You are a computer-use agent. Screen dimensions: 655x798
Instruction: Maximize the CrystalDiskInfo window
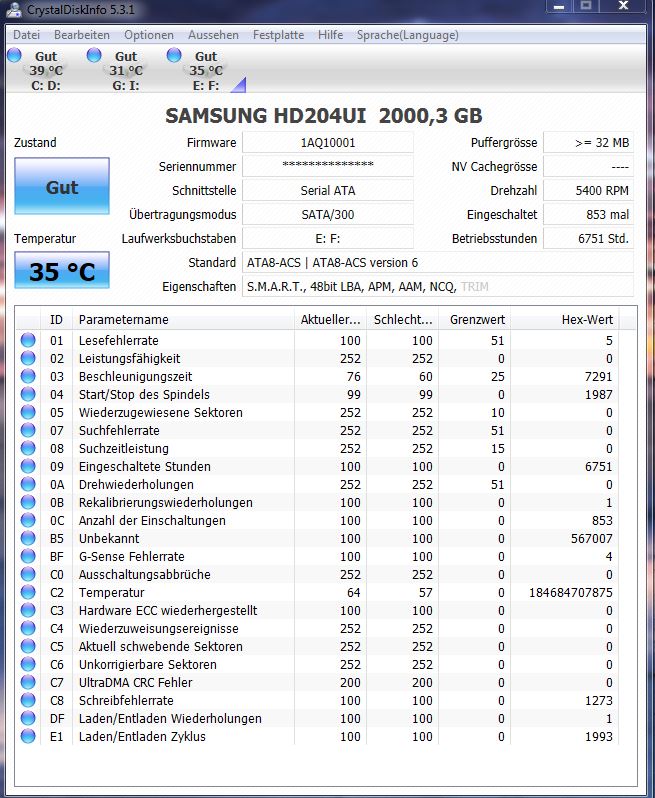pos(586,6)
